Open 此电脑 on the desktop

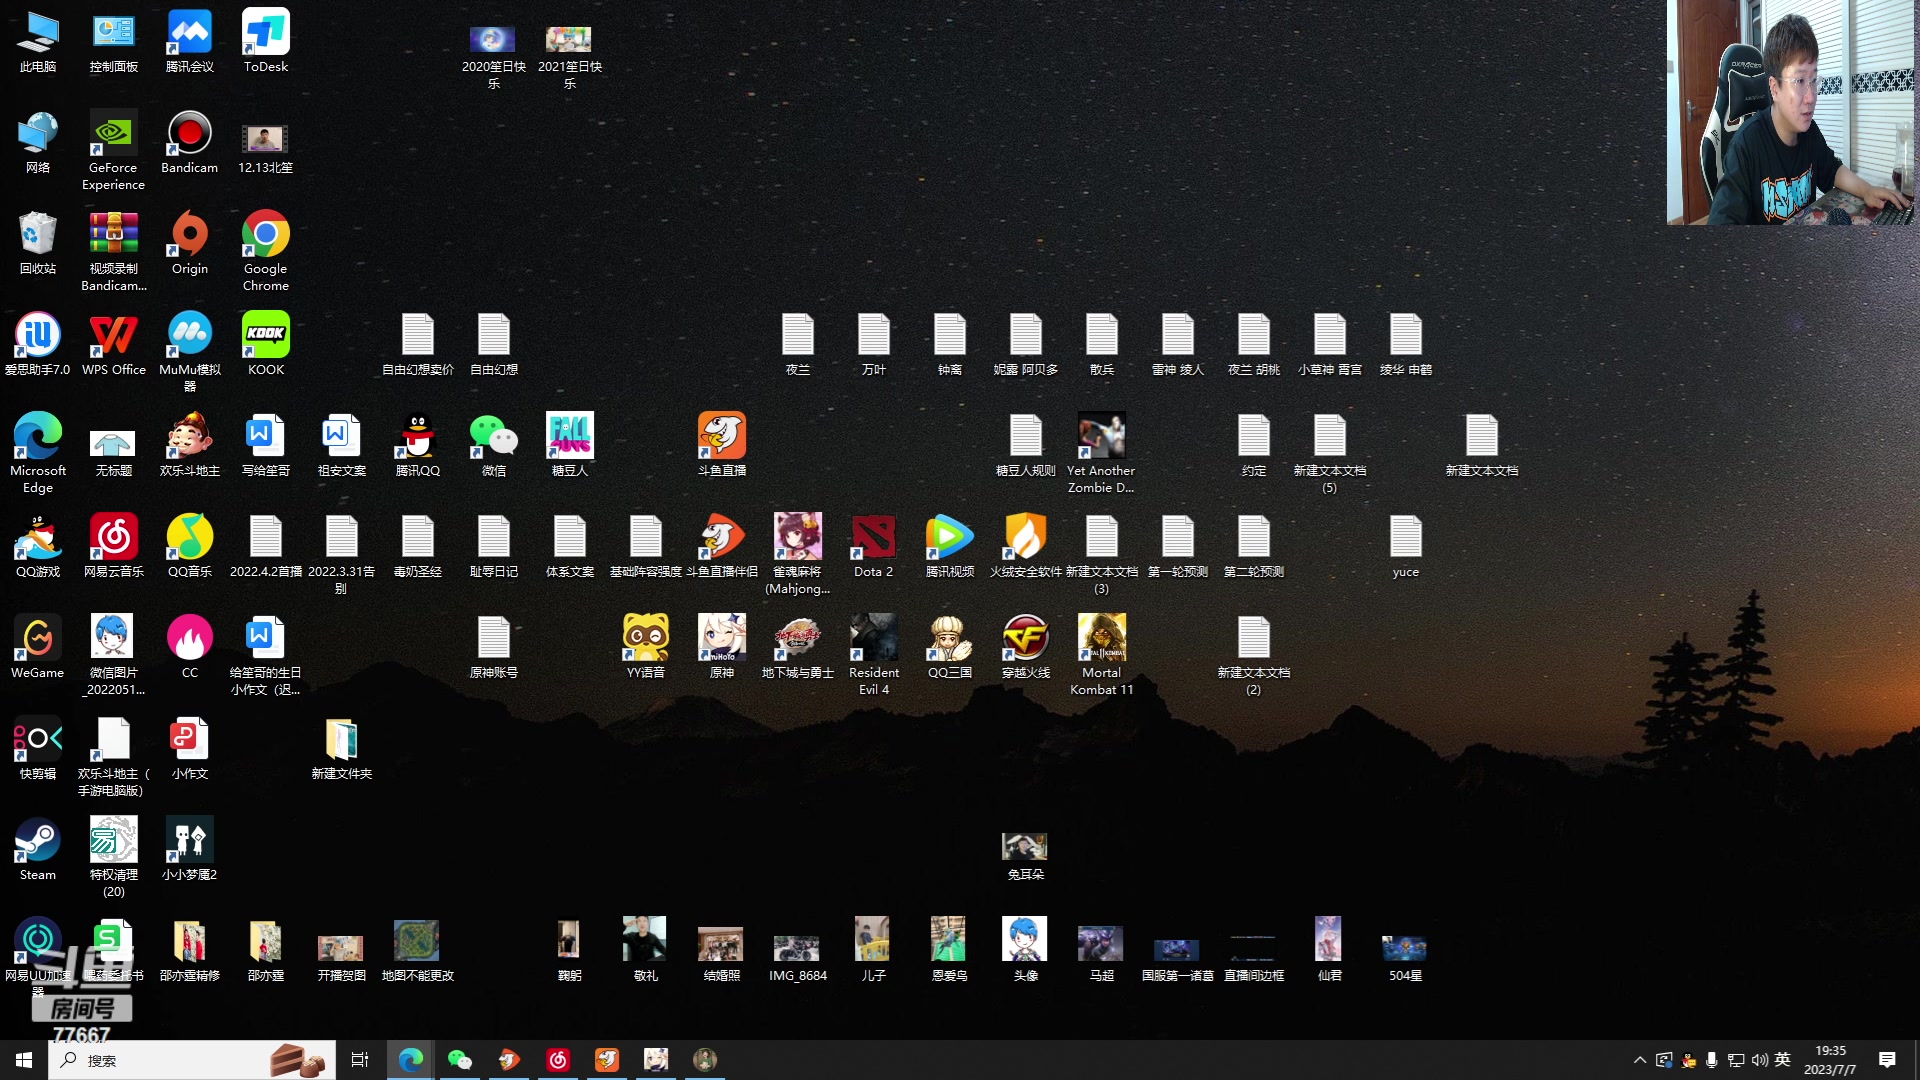click(x=38, y=41)
